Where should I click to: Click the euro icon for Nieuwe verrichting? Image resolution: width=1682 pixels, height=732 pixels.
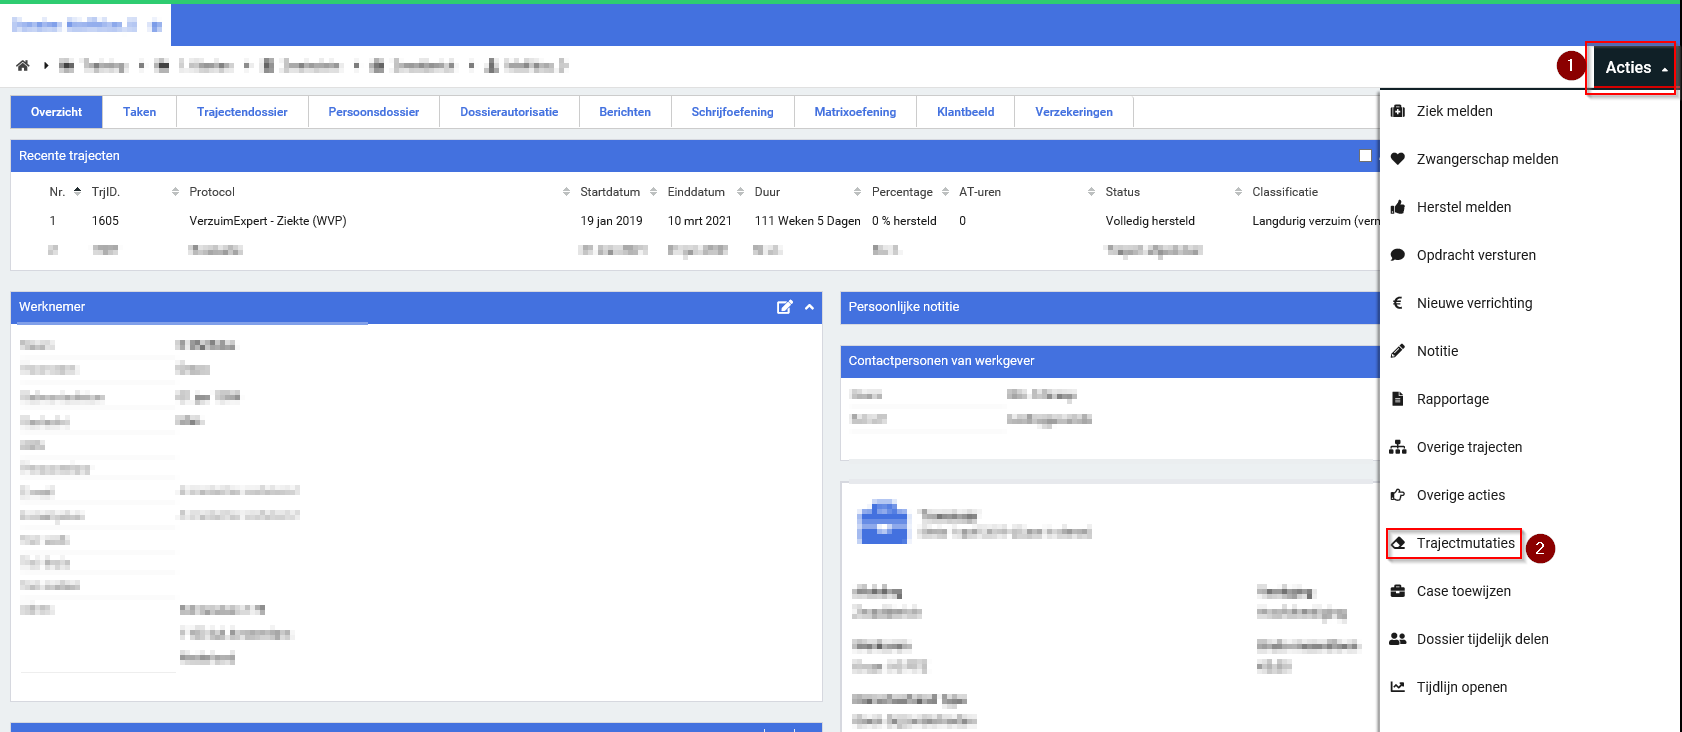click(1398, 303)
